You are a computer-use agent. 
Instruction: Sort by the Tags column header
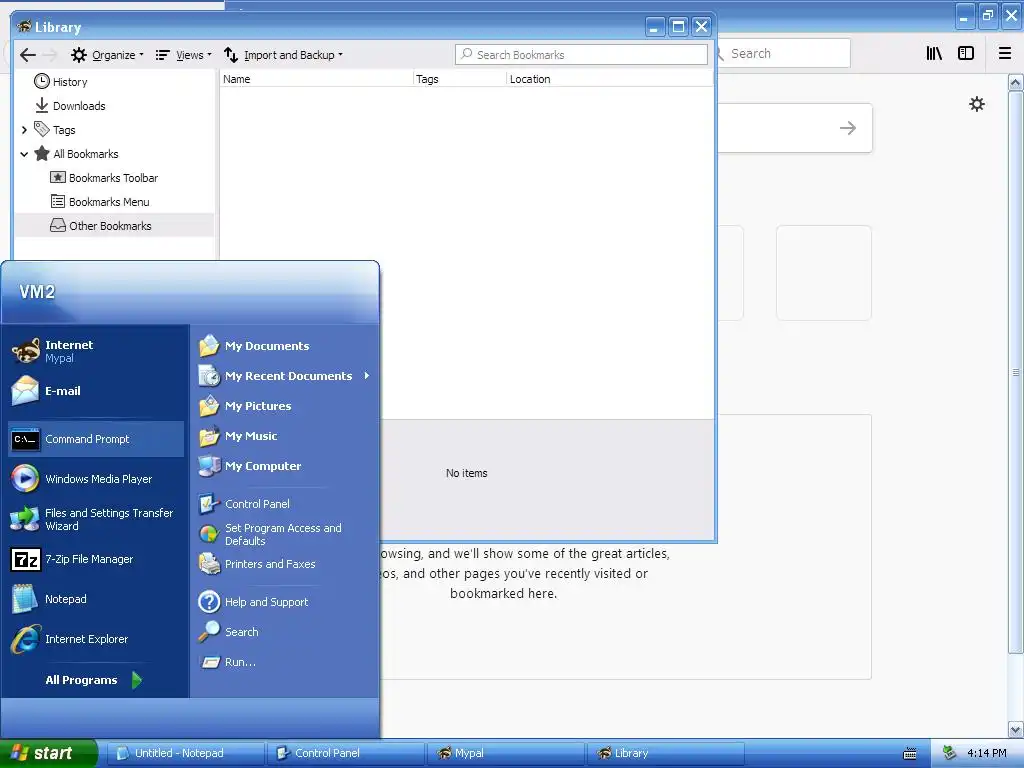click(460, 79)
